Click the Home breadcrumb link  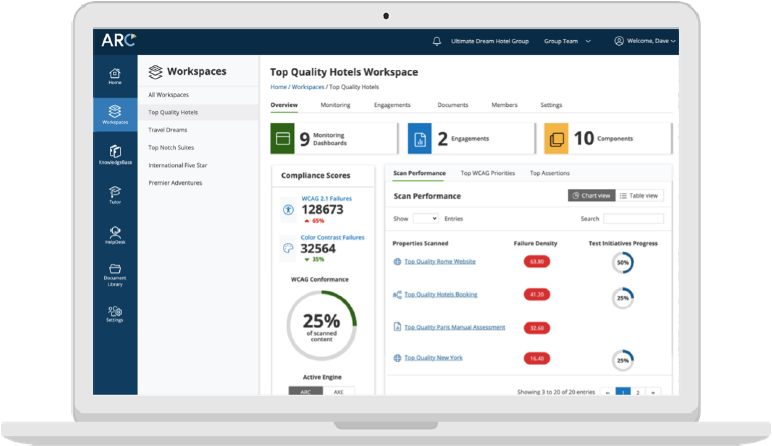pyautogui.click(x=278, y=87)
